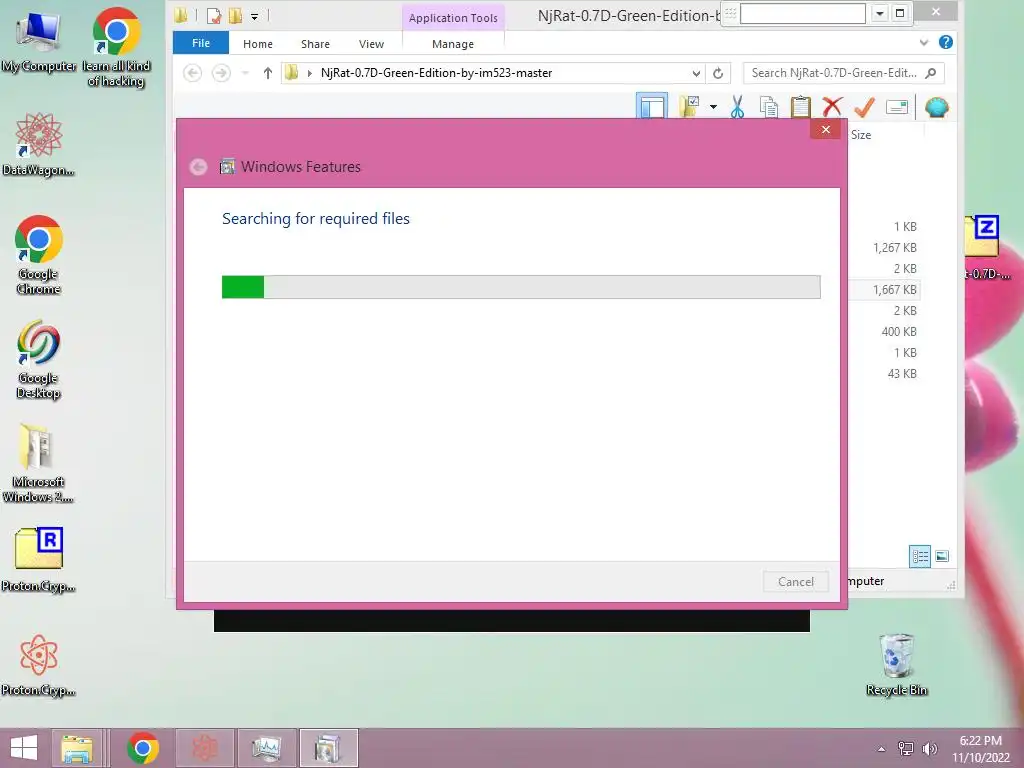The image size is (1024, 768).
Task: Click the Explorer Forward arrow
Action: click(221, 73)
